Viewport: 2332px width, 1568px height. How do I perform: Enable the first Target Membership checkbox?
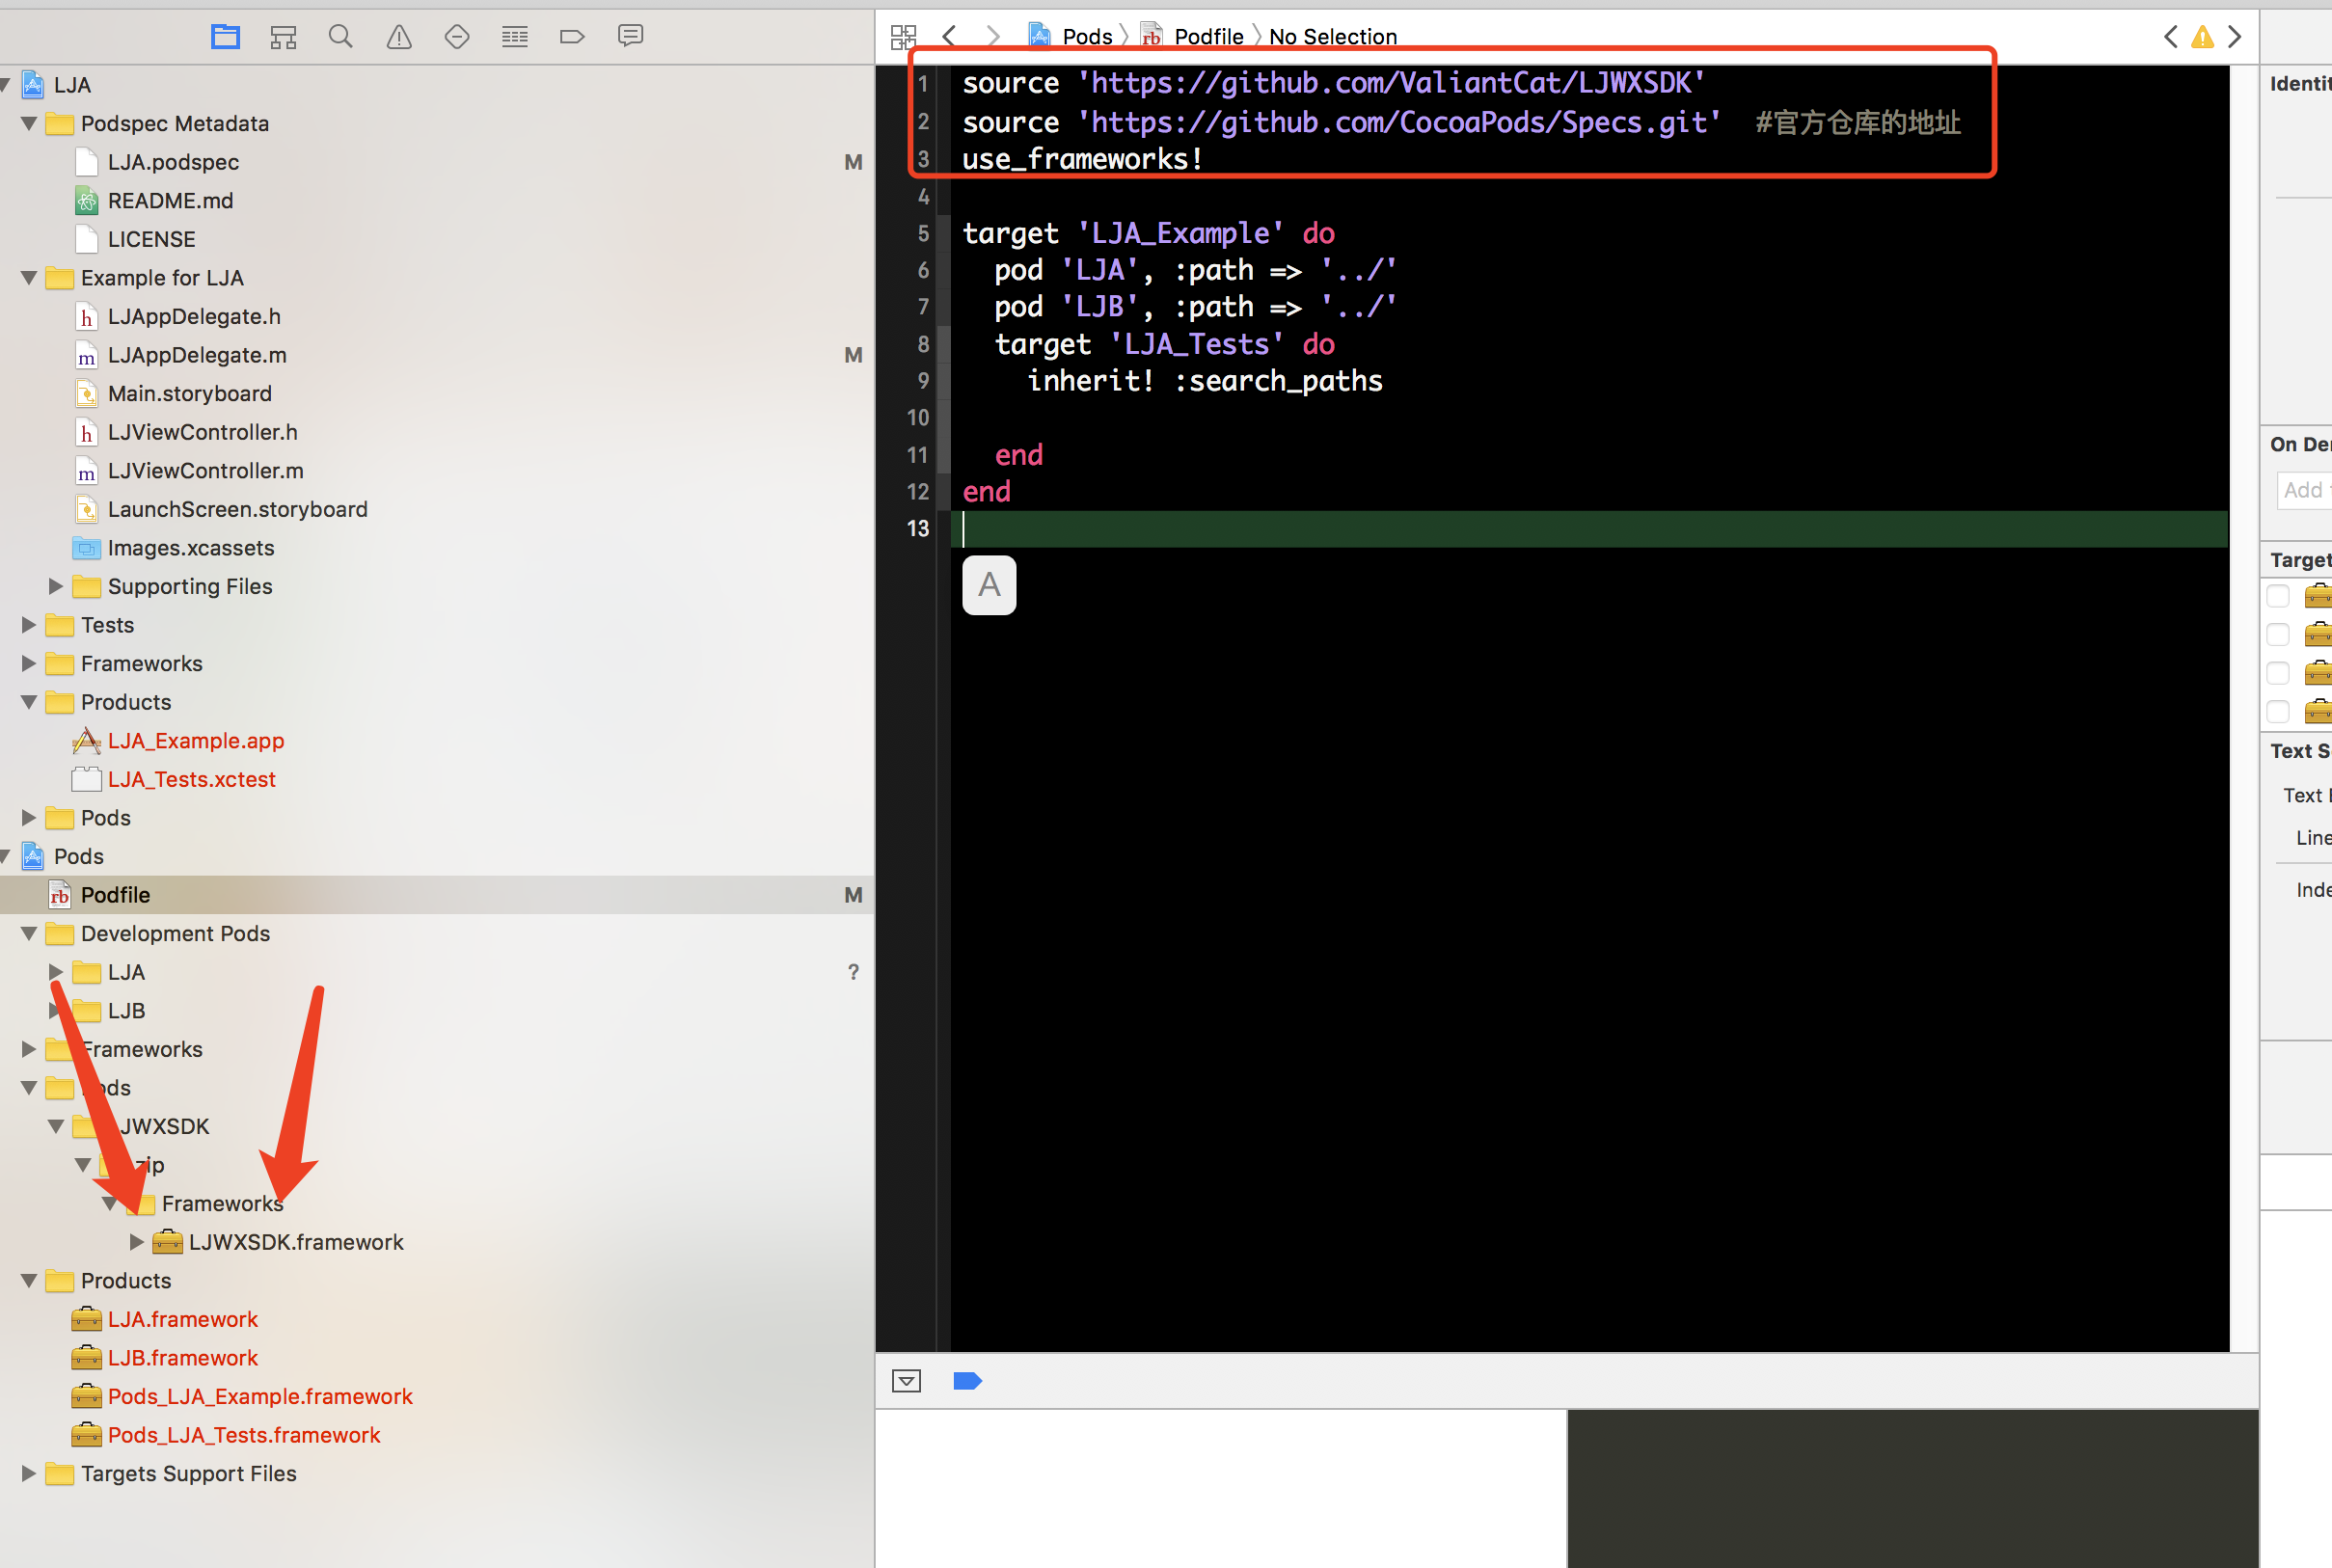point(2279,595)
